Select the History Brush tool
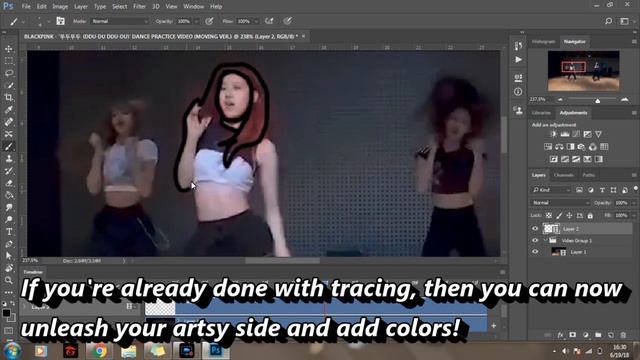Image resolution: width=640 pixels, height=360 pixels. (x=9, y=171)
